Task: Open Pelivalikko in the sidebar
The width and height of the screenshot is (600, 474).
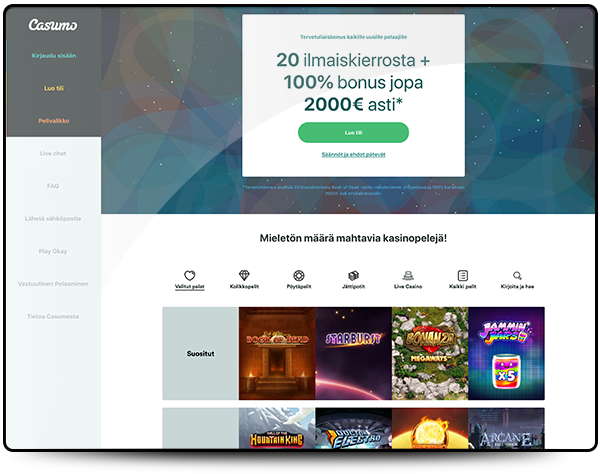Action: [54, 121]
